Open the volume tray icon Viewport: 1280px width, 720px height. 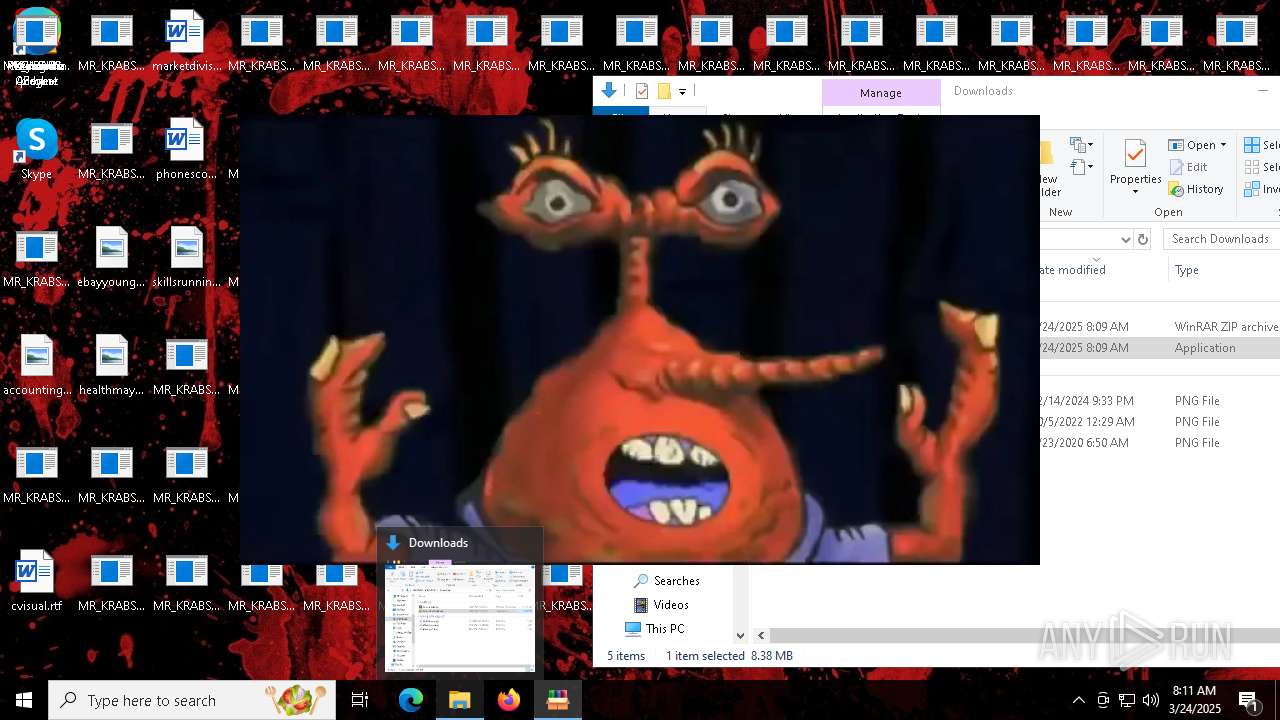click(x=1151, y=700)
